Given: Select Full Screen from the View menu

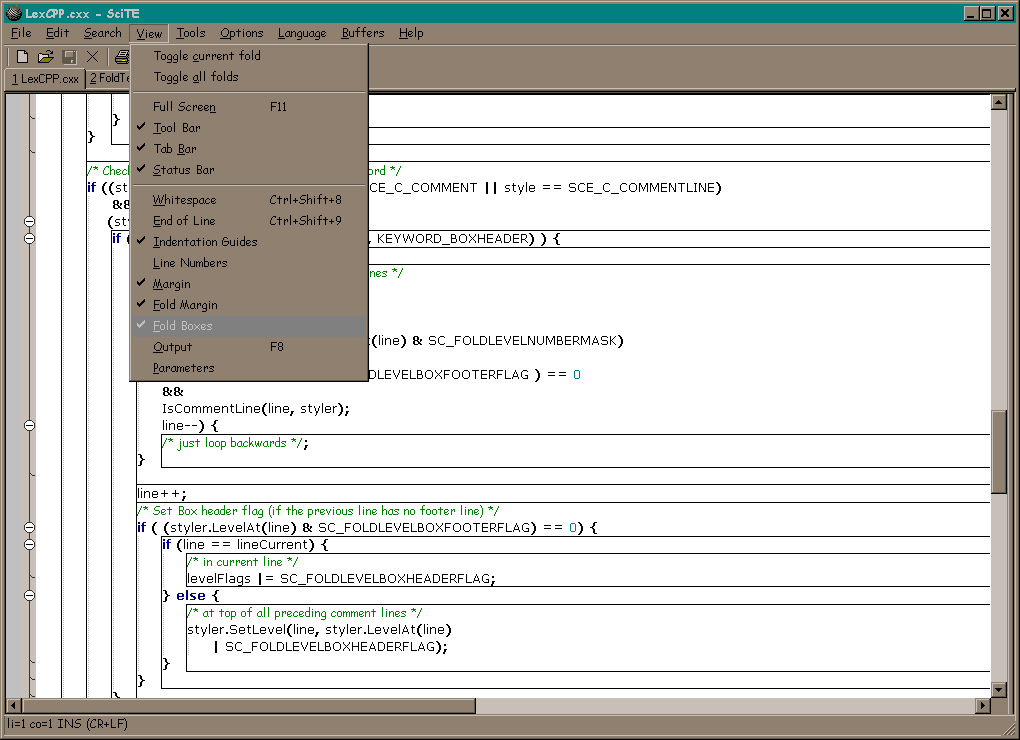Looking at the screenshot, I should coord(184,107).
